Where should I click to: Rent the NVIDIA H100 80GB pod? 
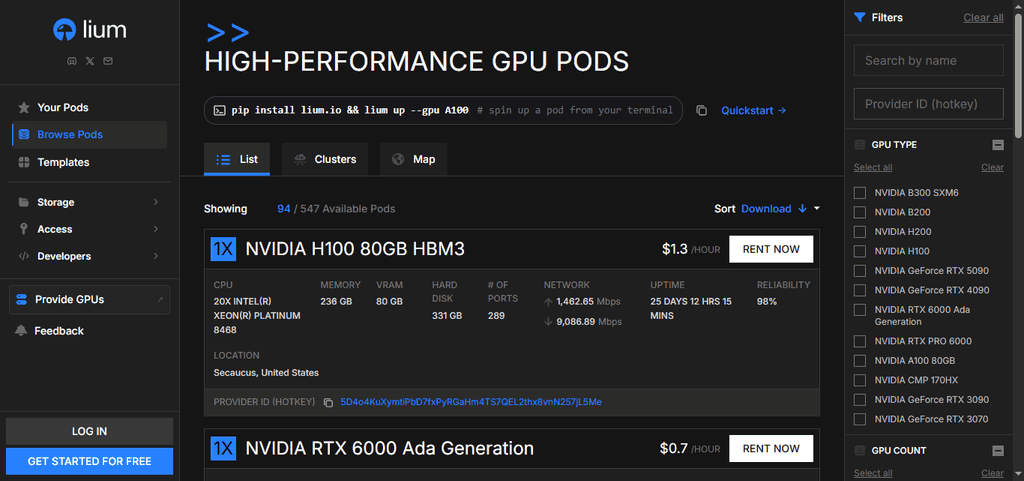click(x=771, y=249)
